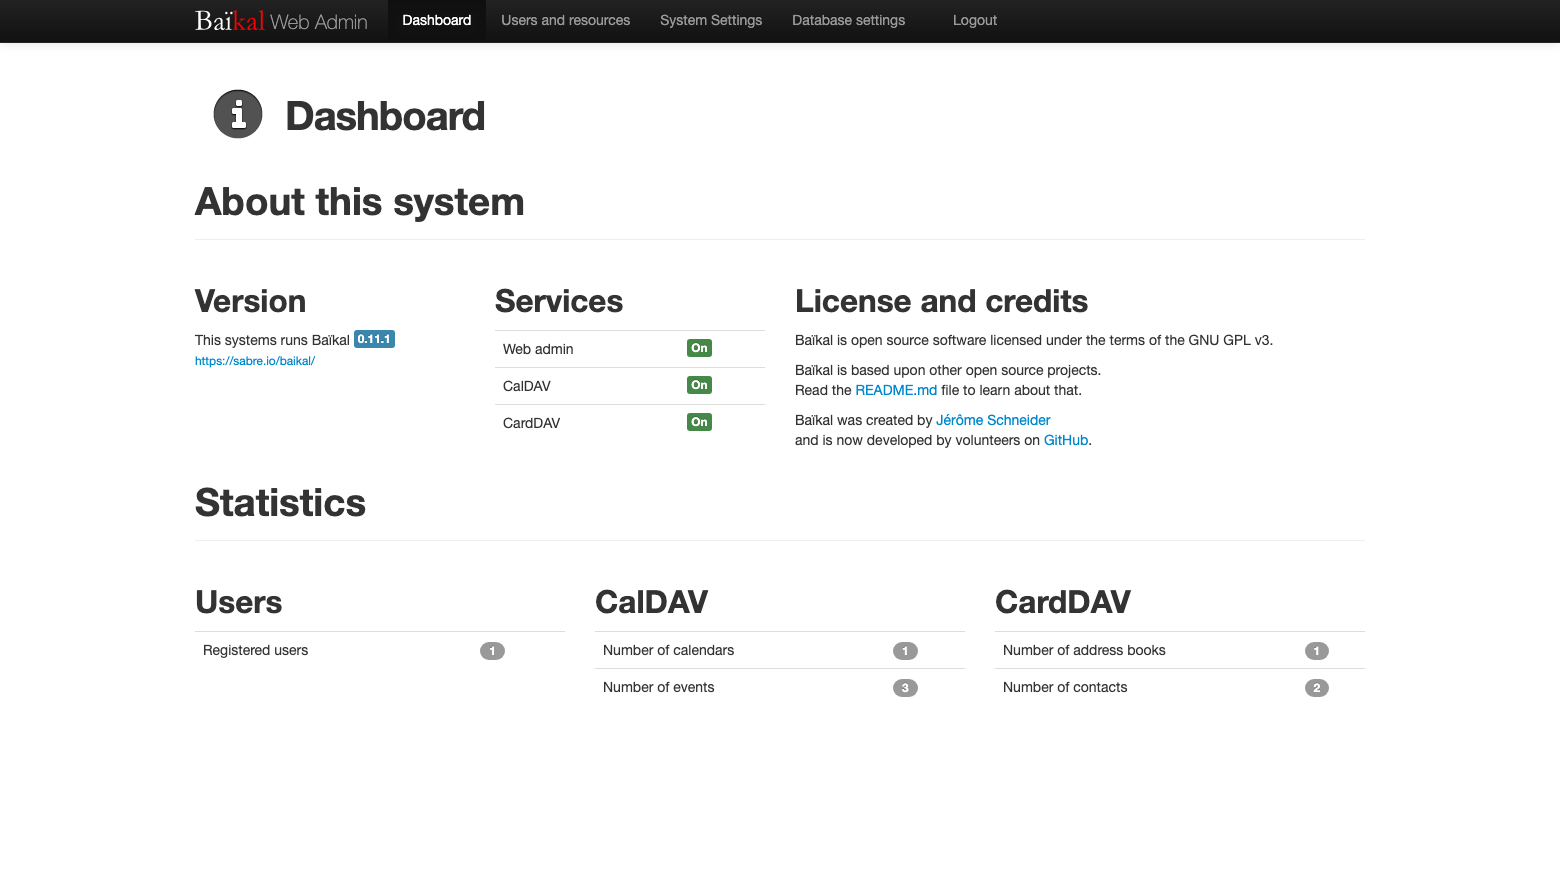Select the 'Registered users' label

[x=255, y=650]
